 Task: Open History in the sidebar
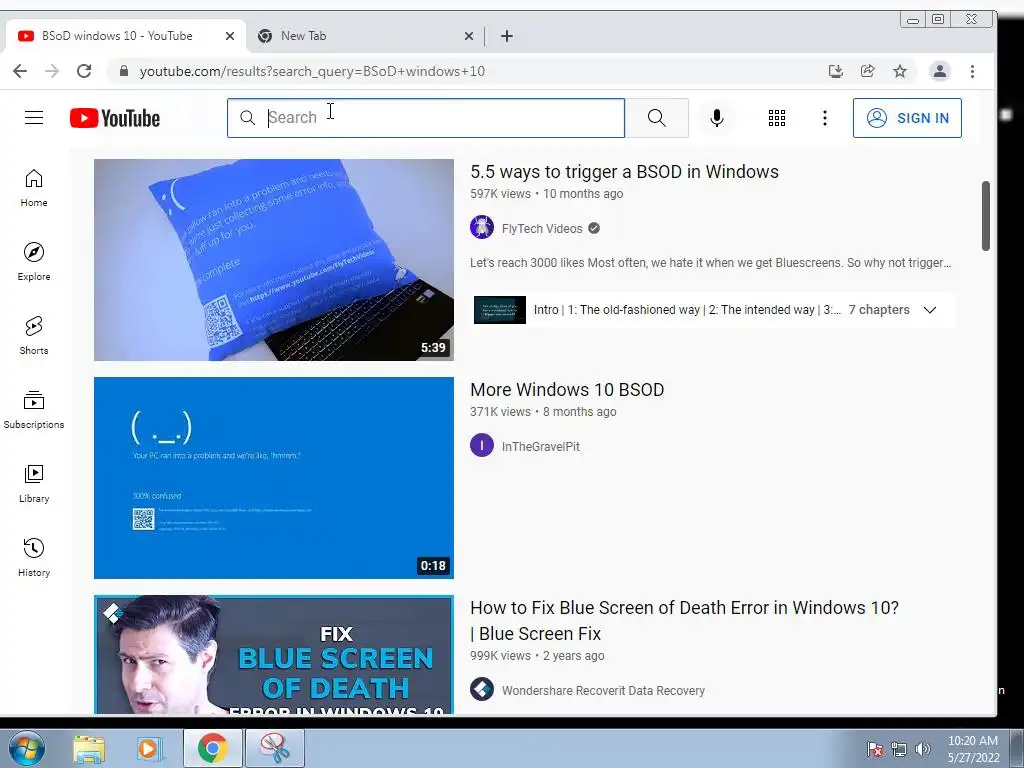[34, 557]
